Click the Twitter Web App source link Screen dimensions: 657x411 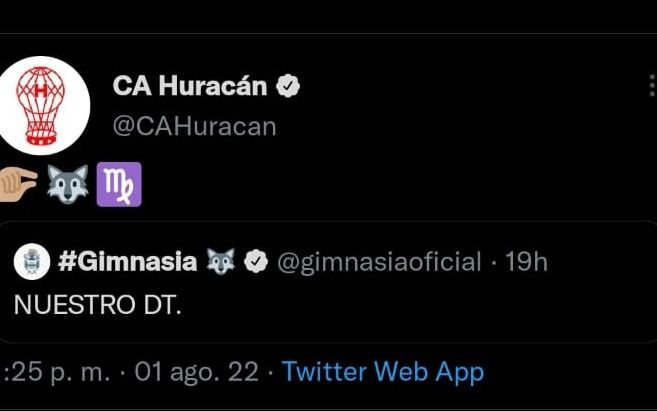[x=383, y=372]
